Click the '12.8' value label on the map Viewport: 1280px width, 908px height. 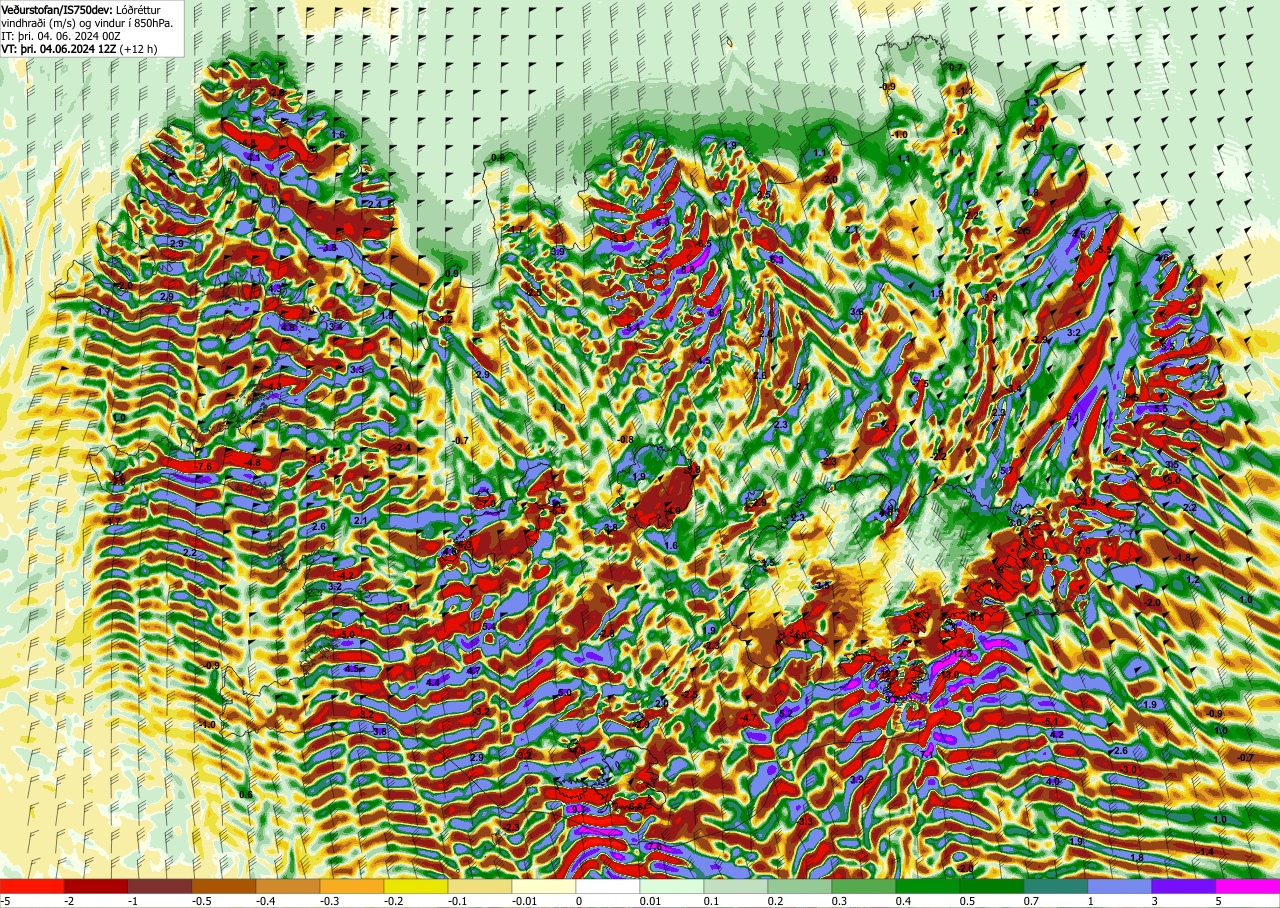[x=963, y=653]
